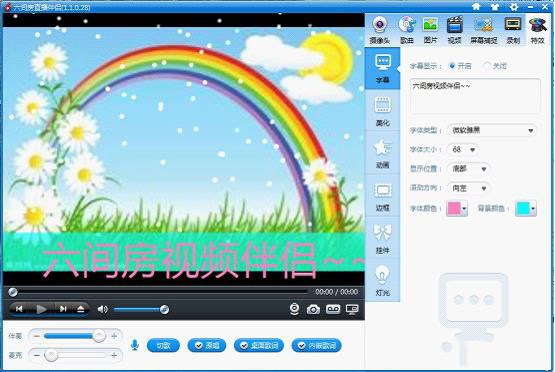The height and width of the screenshot is (372, 555).
Task: Open the 显示位置 display position dropdown
Action: coord(469,169)
